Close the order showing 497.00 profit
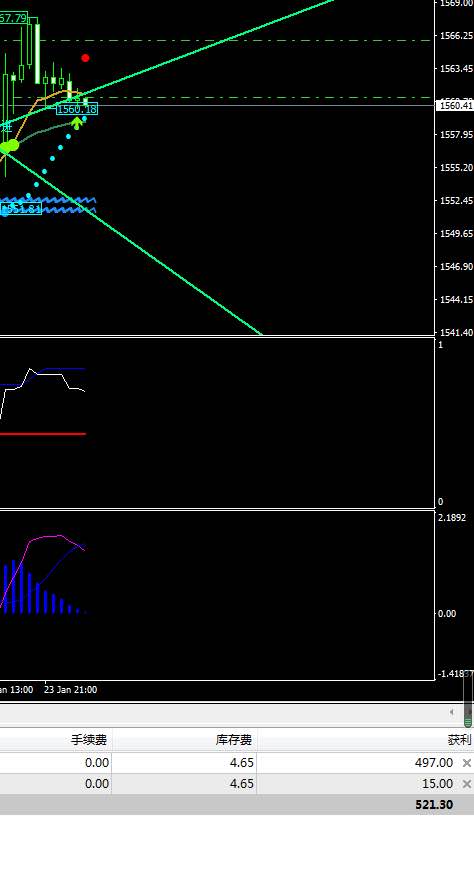Viewport: 474px width, 873px height. (x=467, y=763)
